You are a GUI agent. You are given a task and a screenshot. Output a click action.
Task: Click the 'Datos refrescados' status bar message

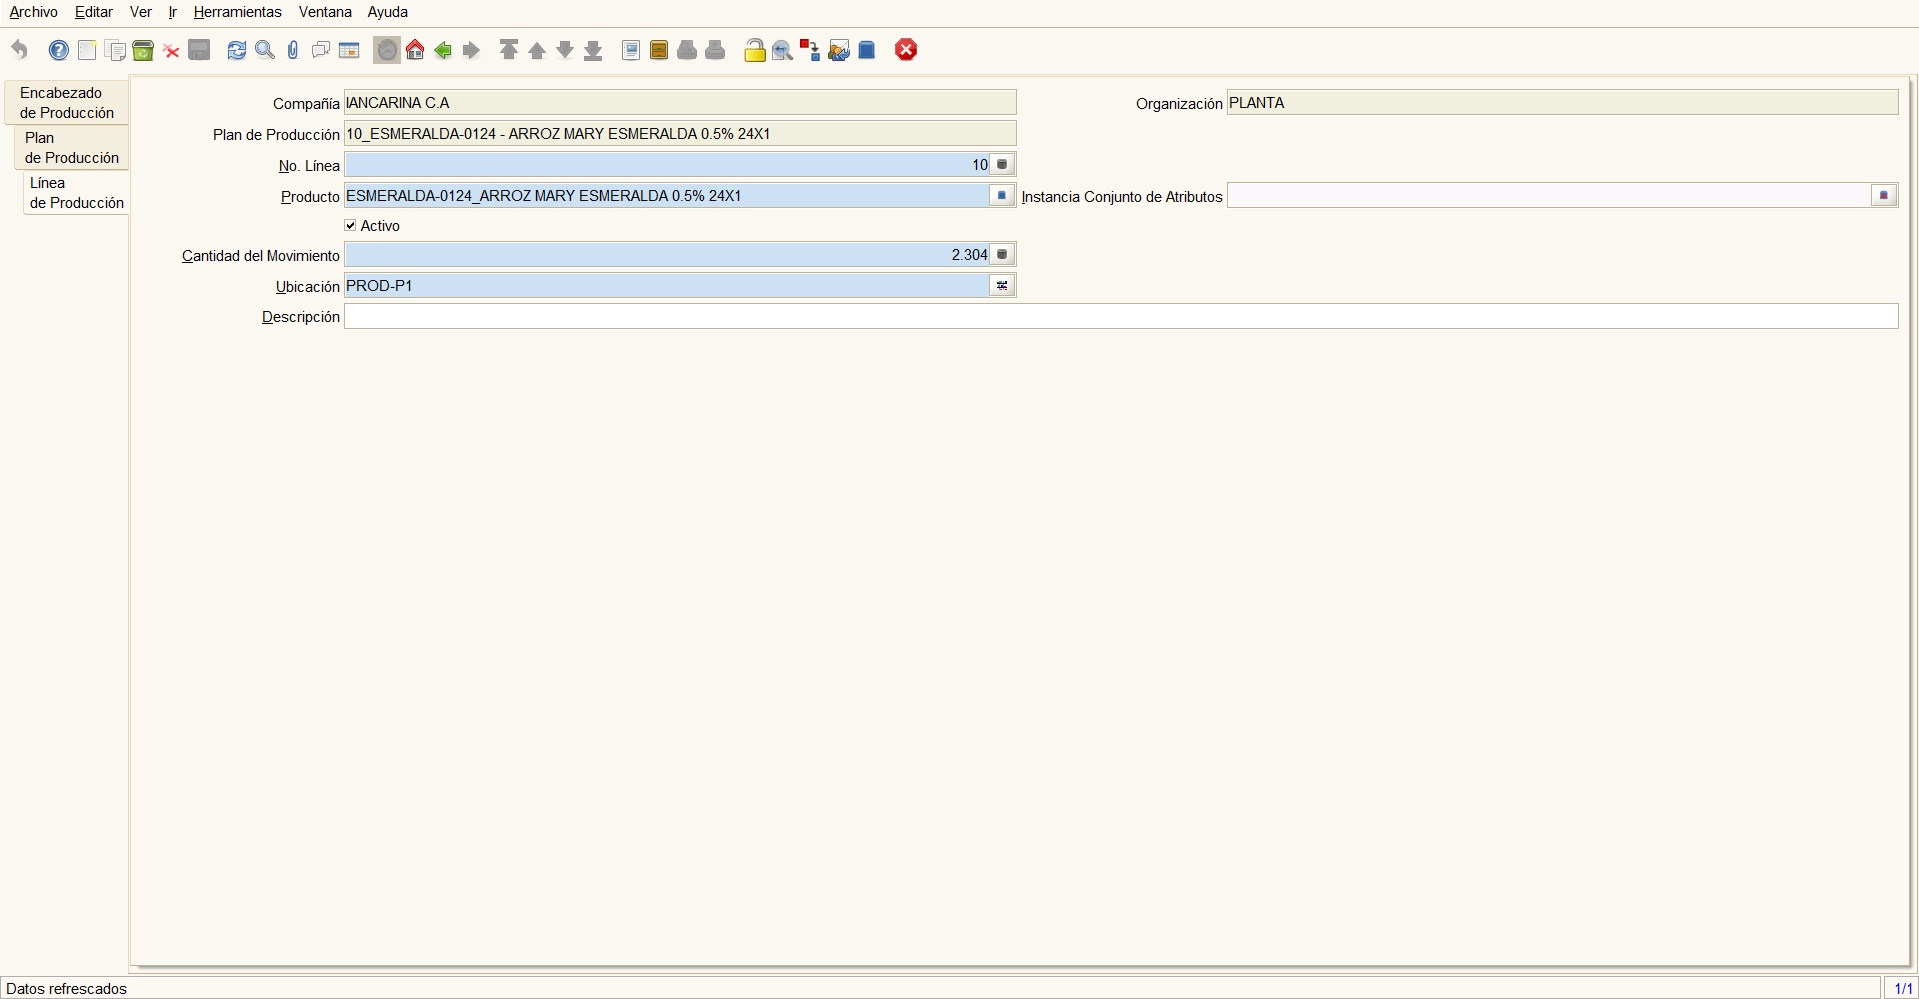(67, 989)
